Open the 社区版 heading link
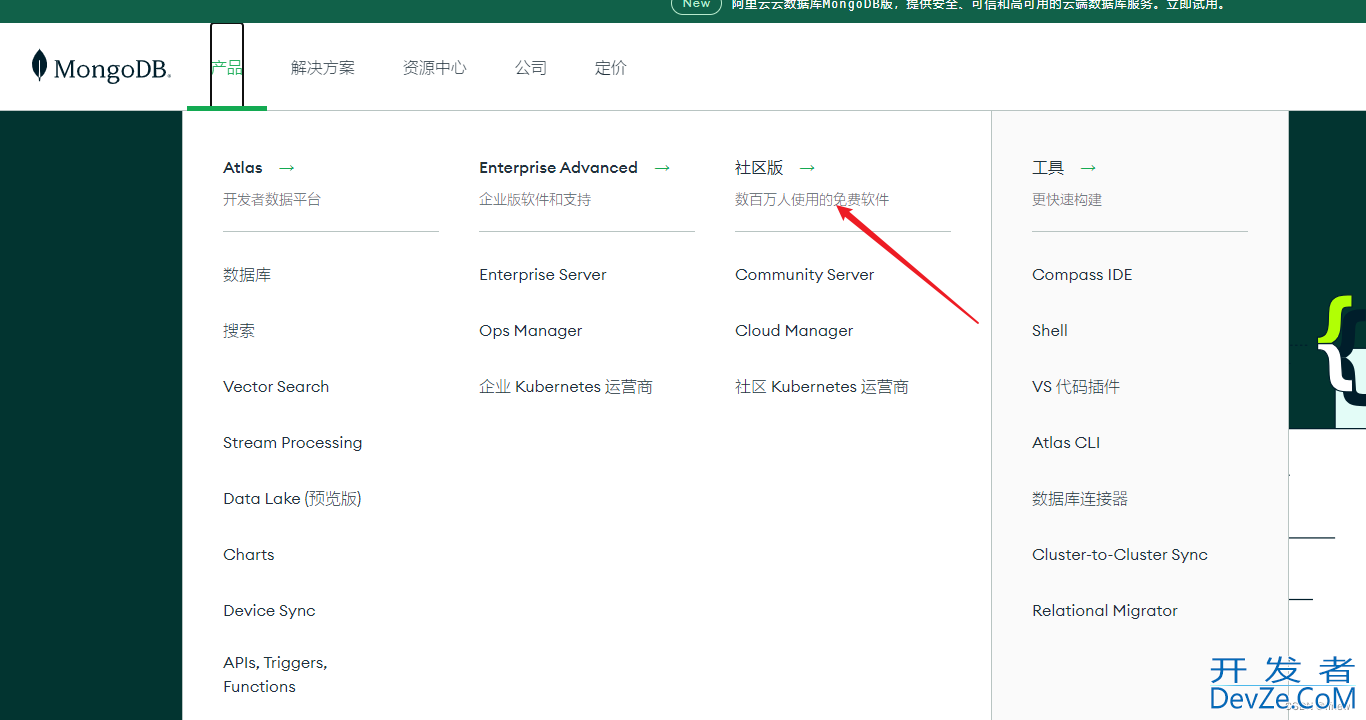Screen dimensions: 1366x720 759,168
